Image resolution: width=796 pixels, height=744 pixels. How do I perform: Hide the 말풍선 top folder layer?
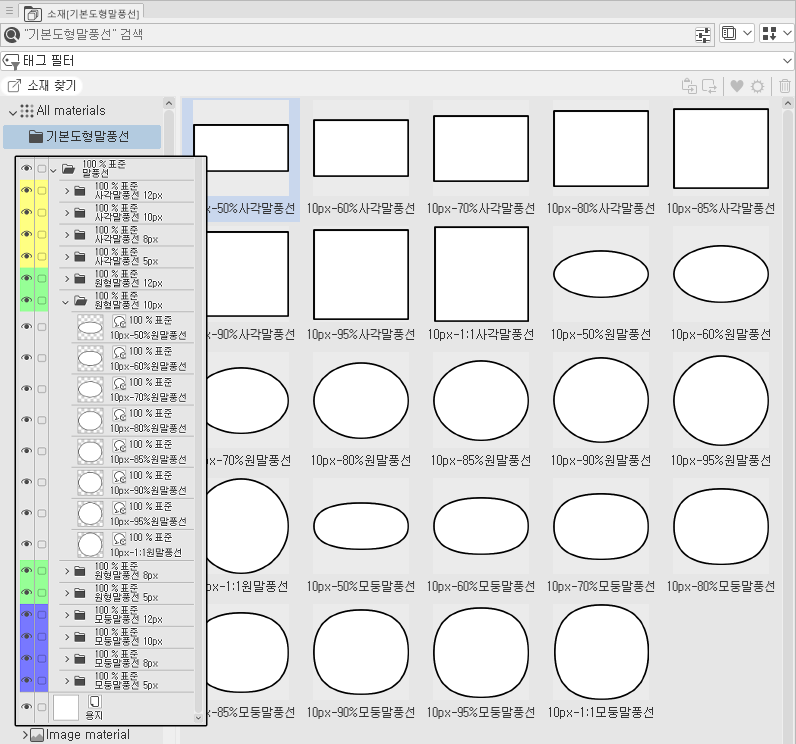pyautogui.click(x=26, y=168)
